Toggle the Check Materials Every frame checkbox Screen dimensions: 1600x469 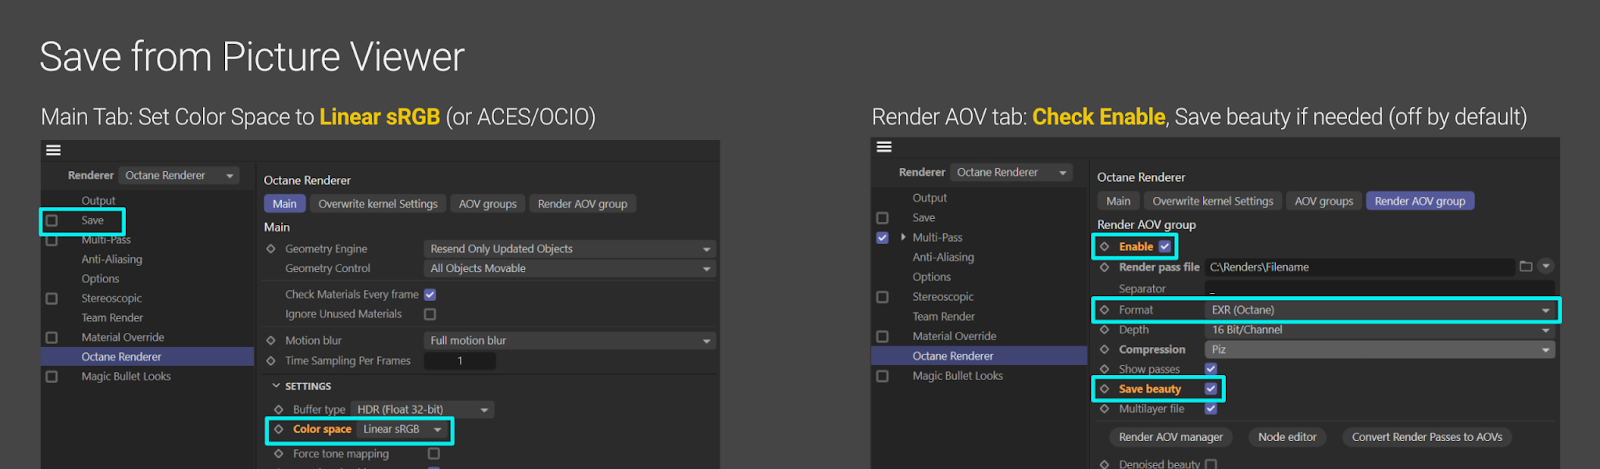coord(430,295)
